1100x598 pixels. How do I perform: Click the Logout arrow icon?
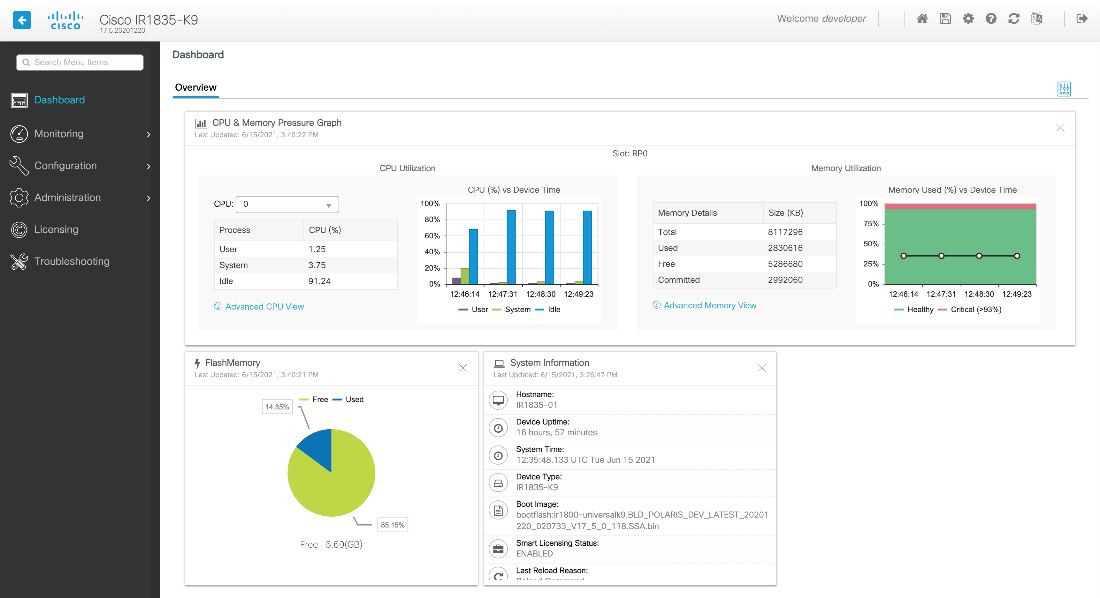click(x=1082, y=19)
